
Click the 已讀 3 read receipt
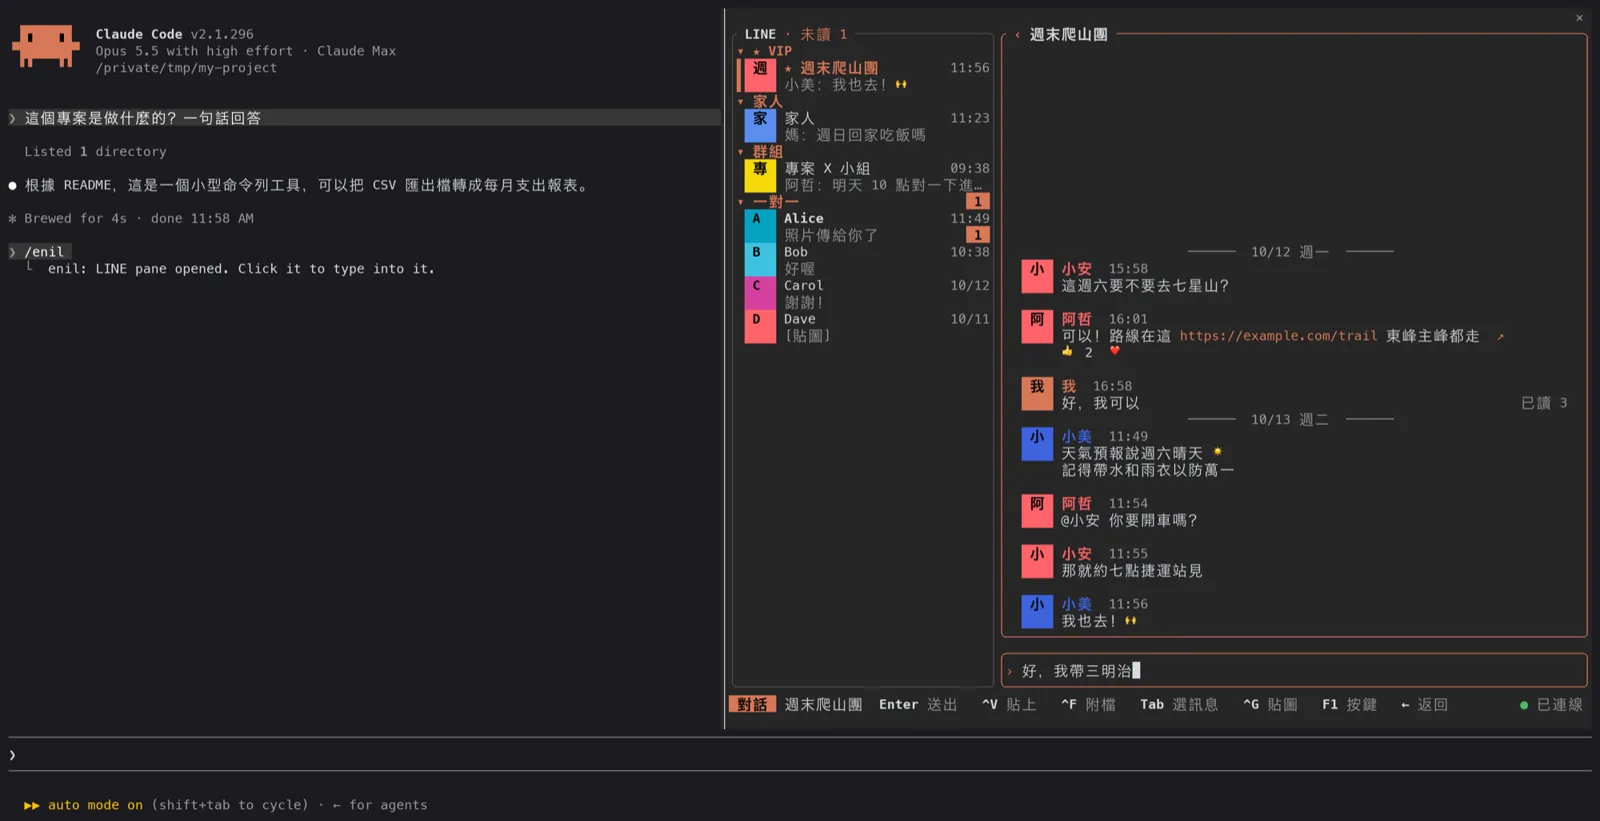pos(1544,403)
